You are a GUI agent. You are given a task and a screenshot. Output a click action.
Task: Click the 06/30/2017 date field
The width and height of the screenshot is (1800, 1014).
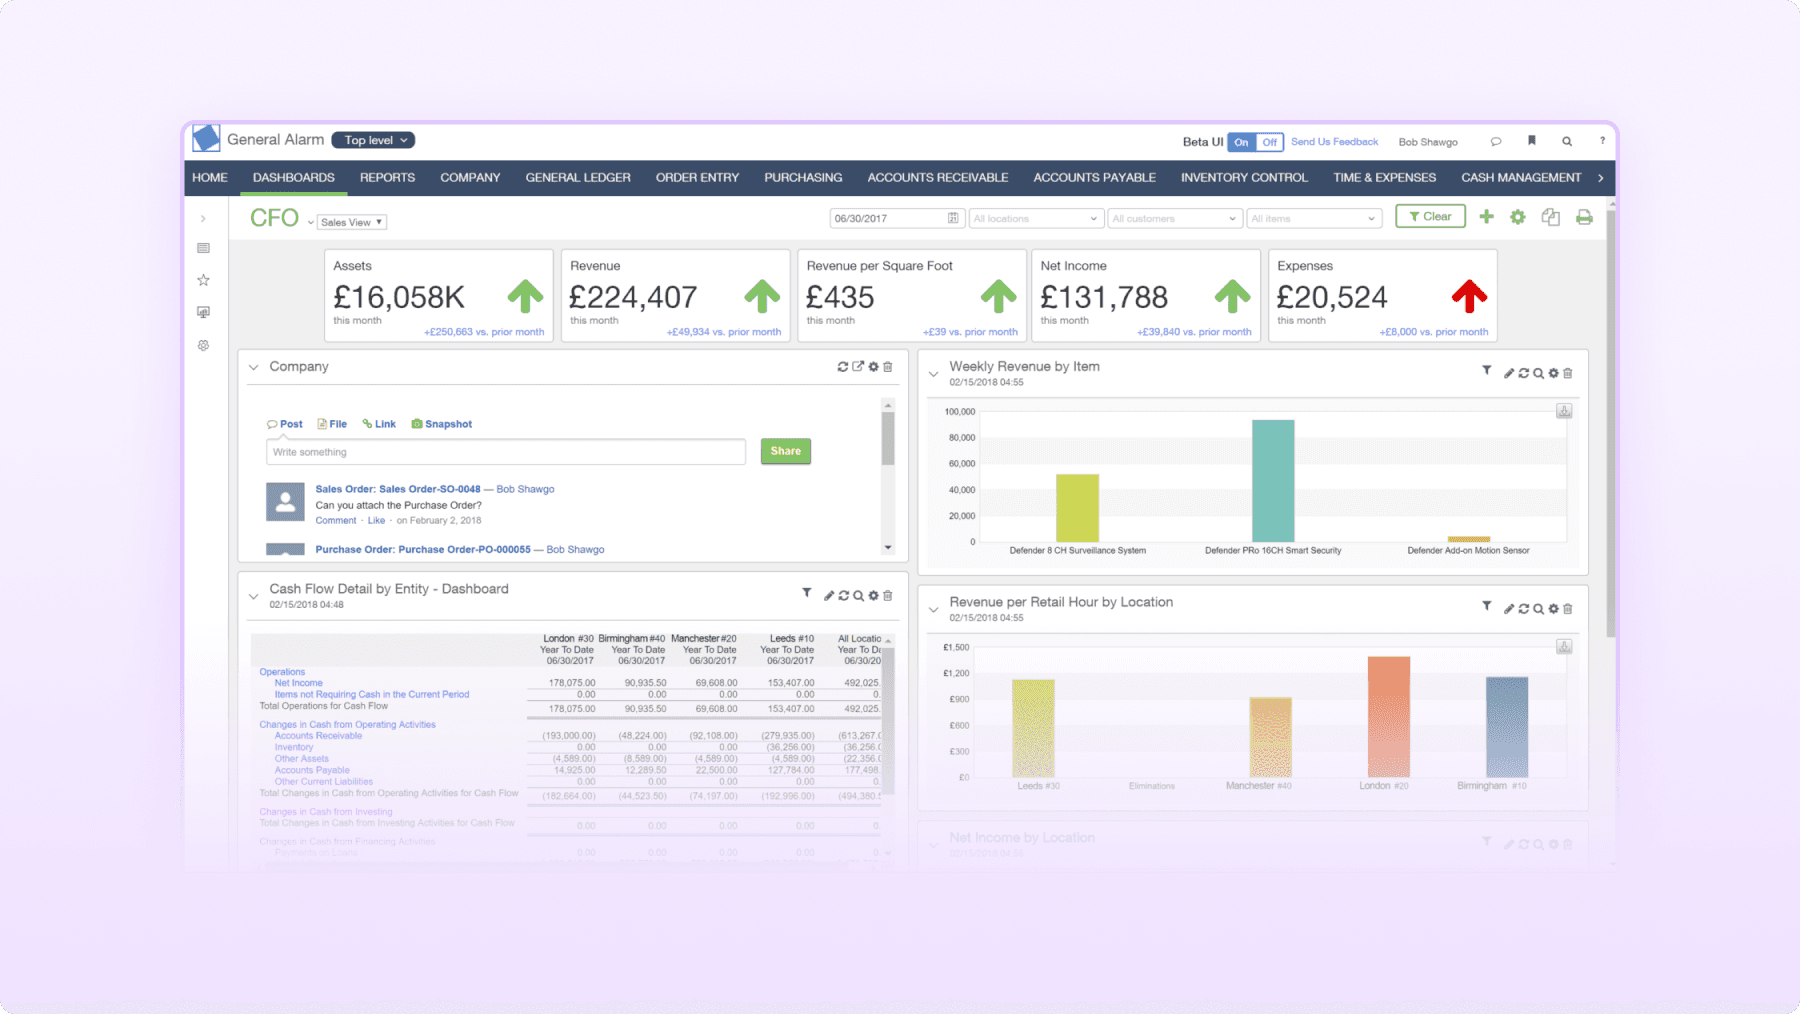(x=896, y=218)
